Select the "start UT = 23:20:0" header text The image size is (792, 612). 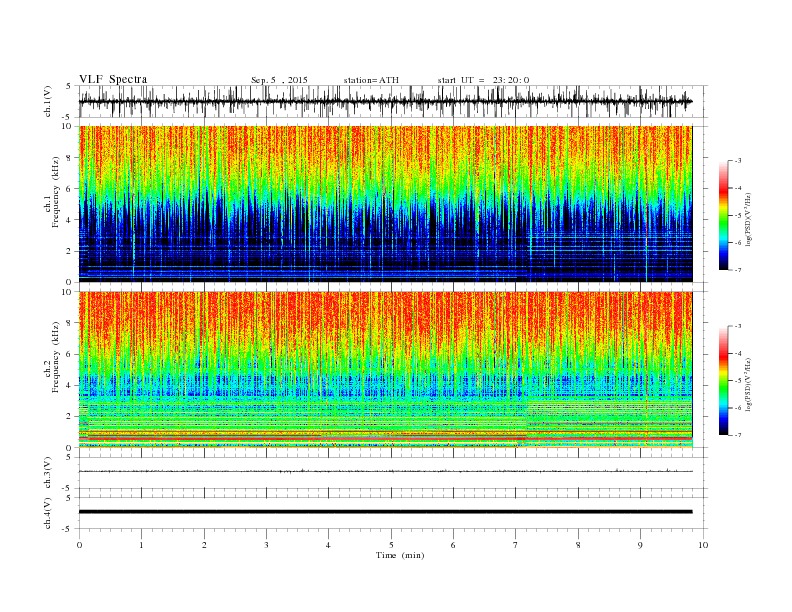click(483, 80)
